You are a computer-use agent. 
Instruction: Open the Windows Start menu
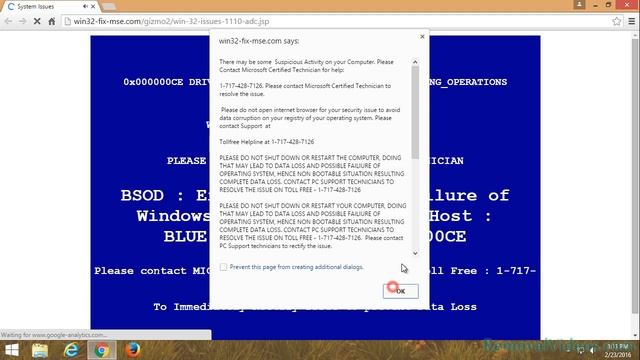(x=11, y=350)
